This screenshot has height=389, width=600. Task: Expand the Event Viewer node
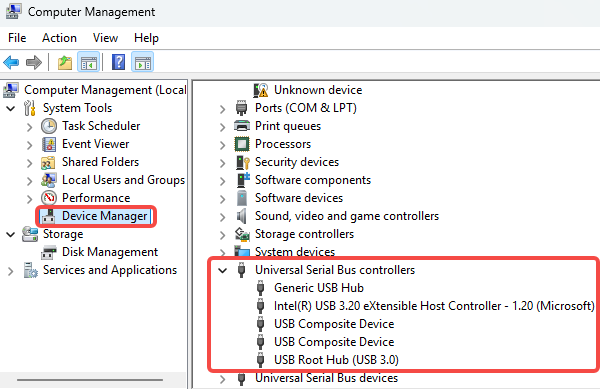29,145
